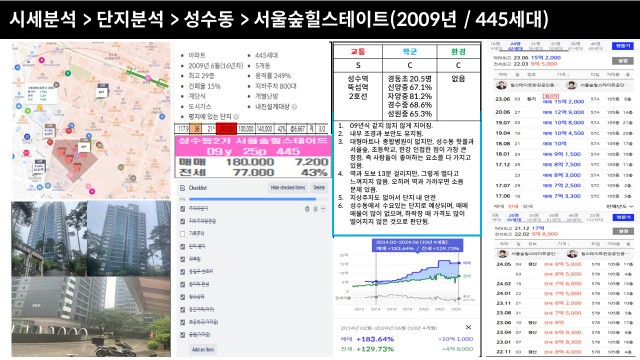Viewport: 640px width, 360px height.
Task: Click the 학군 header cell in the rating table
Action: 410,52
